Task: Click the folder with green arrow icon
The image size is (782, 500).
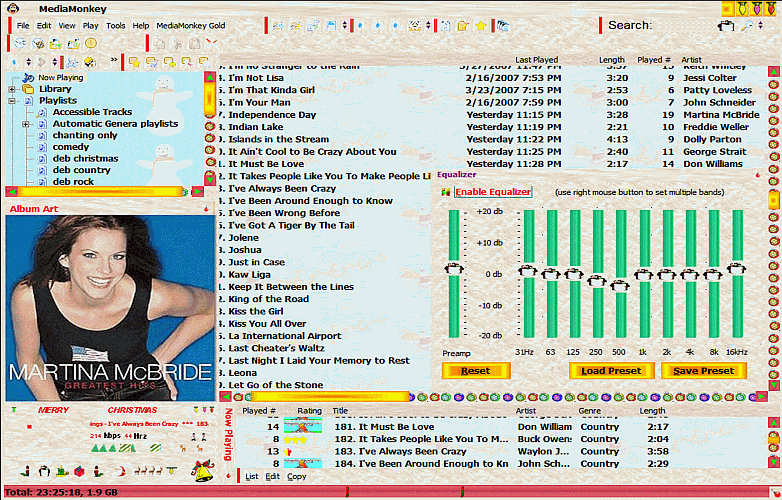Action: 55,44
